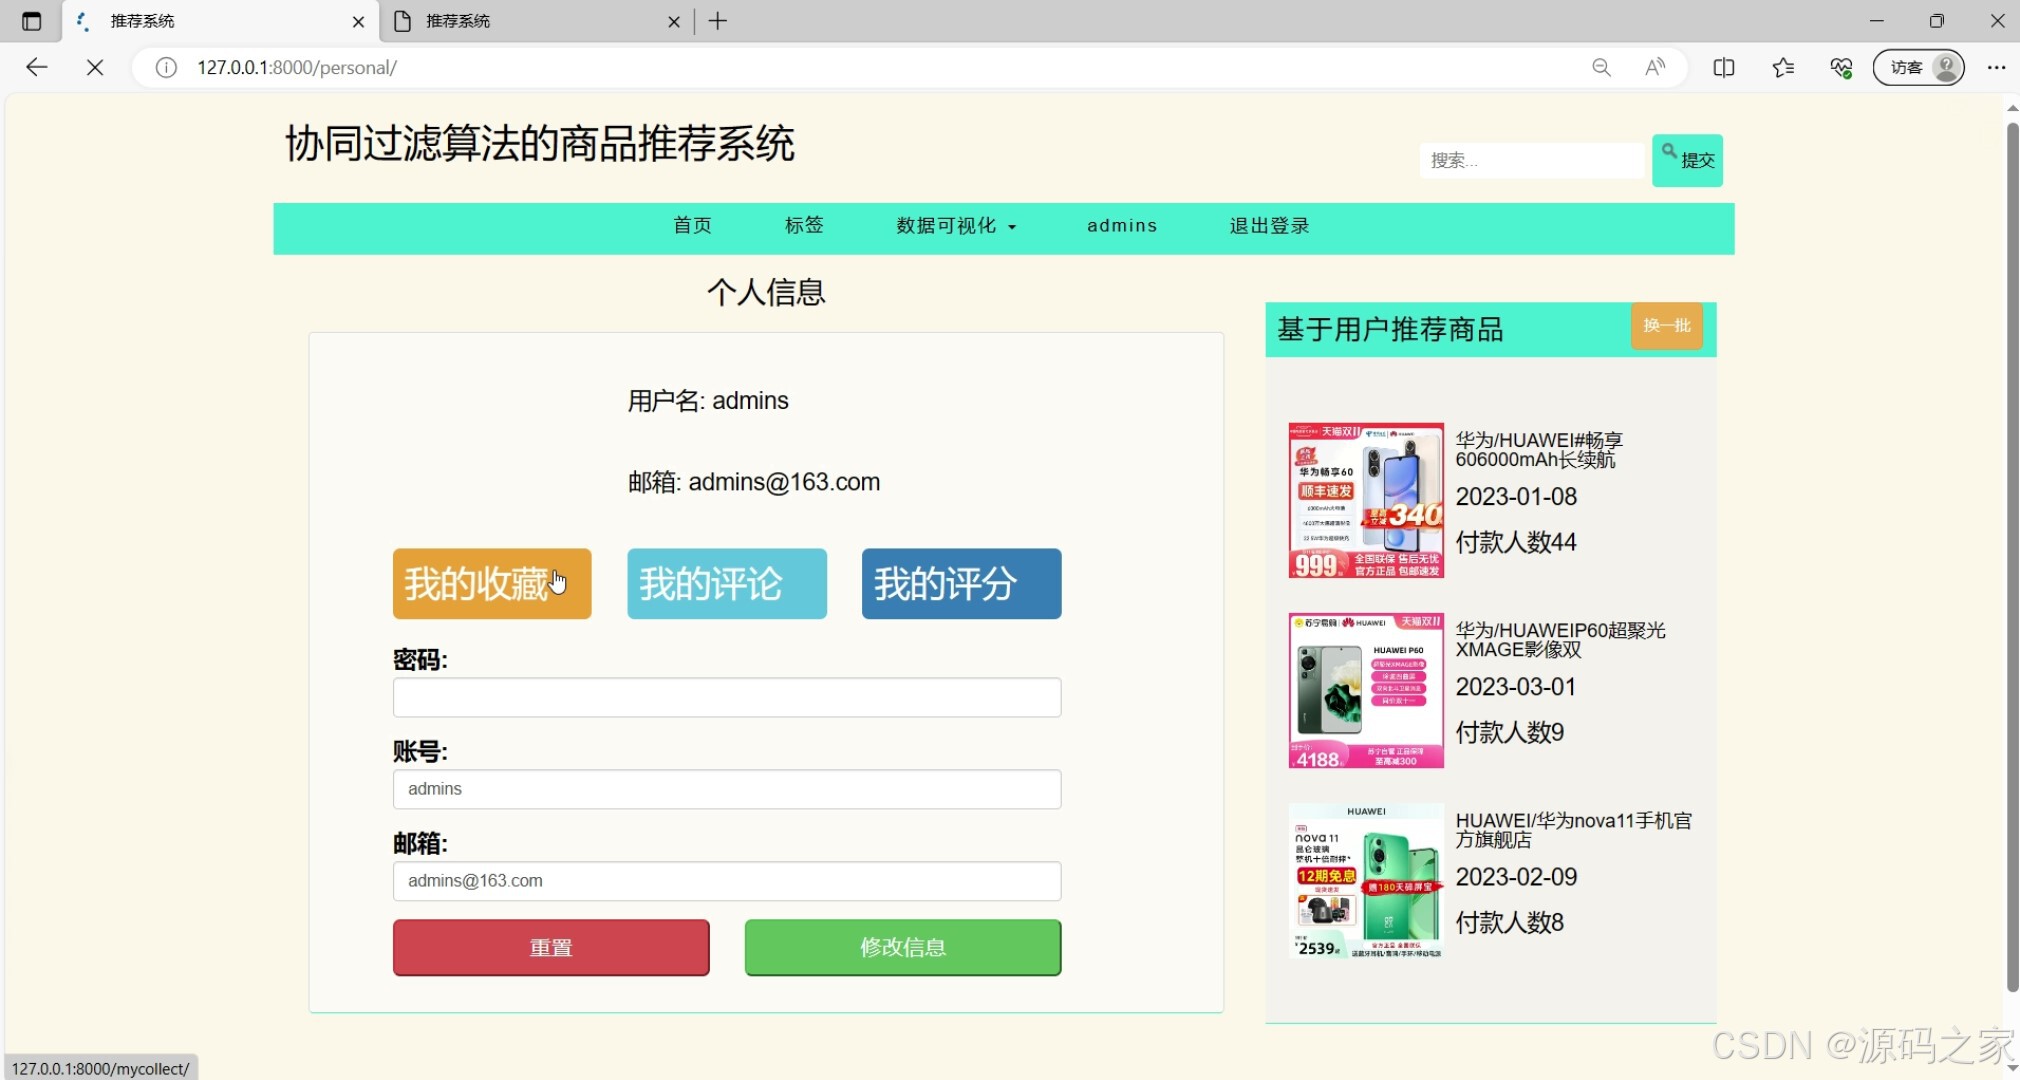This screenshot has height=1080, width=2020.
Task: Click inside the 密码 password field
Action: point(726,697)
